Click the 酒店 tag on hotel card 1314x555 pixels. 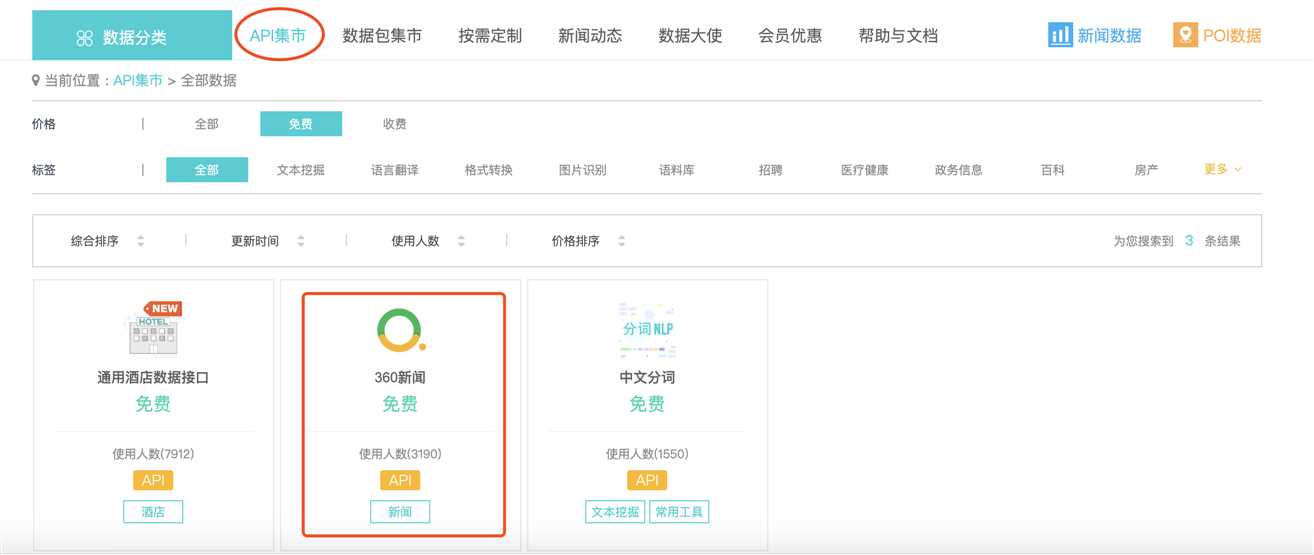153,512
